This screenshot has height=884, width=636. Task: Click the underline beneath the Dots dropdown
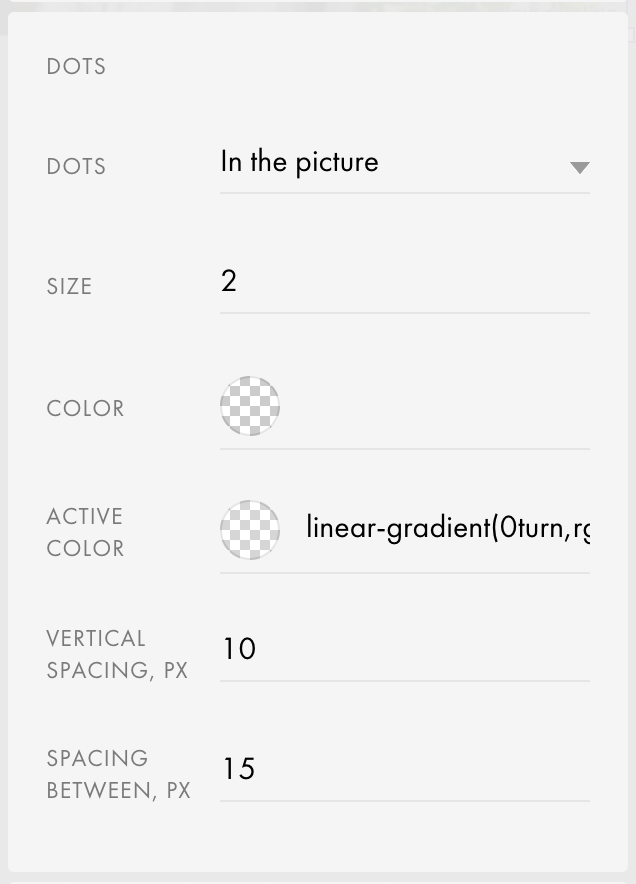point(404,193)
